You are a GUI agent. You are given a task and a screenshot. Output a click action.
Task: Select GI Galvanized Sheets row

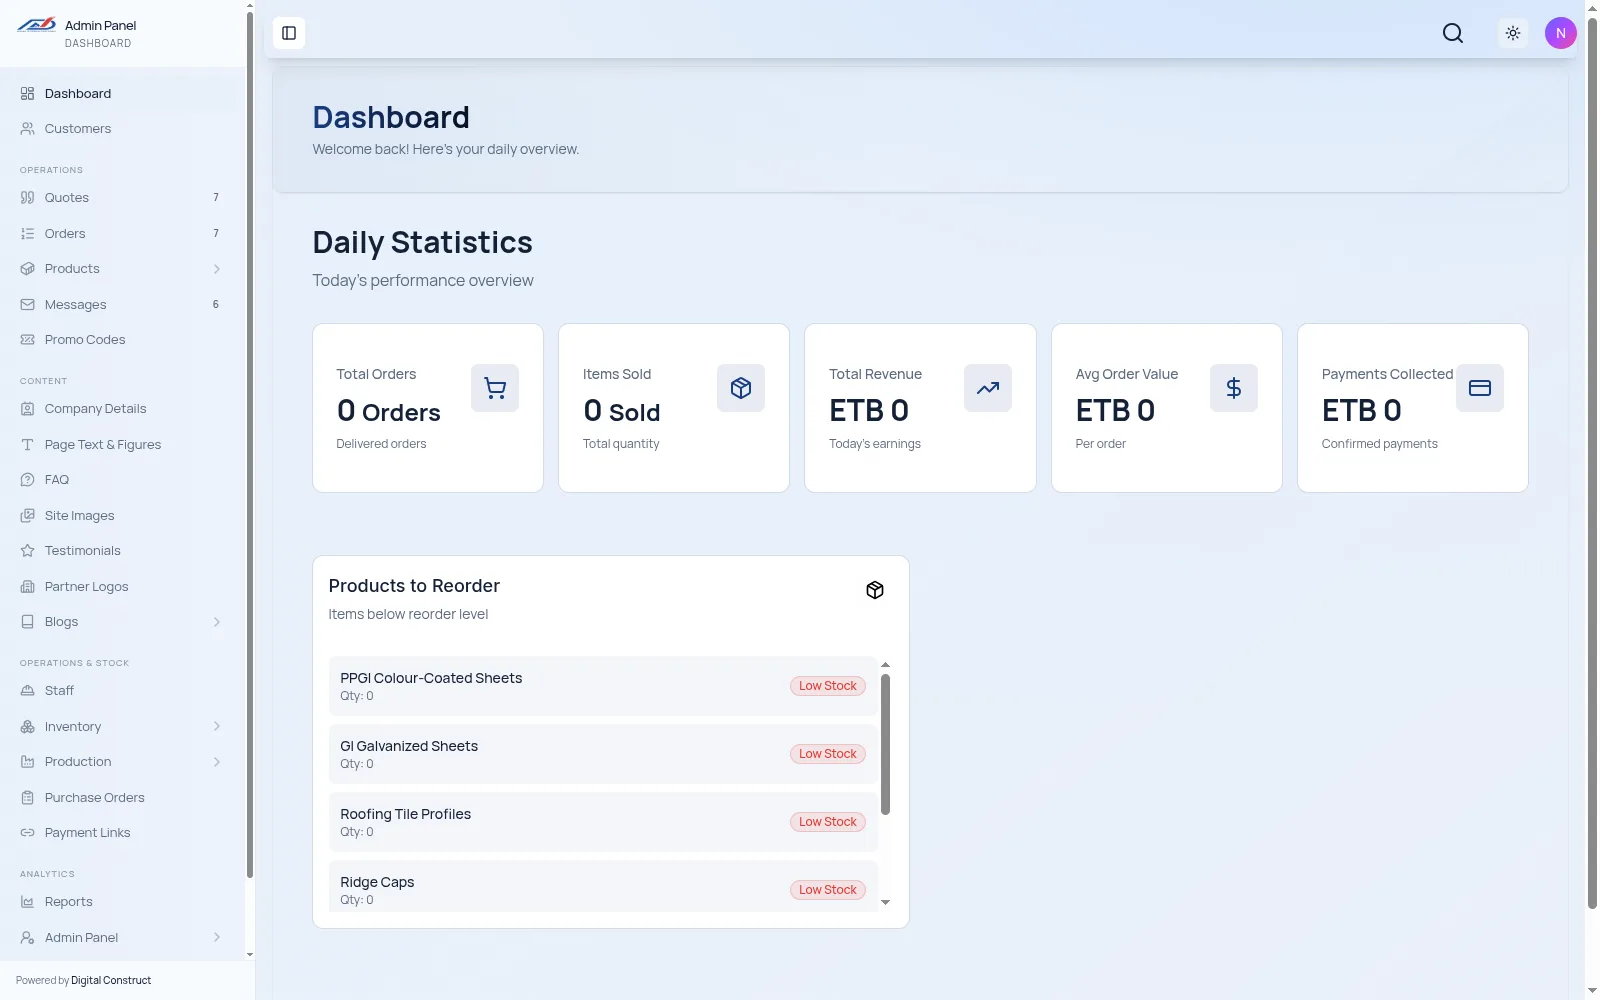[x=603, y=754]
